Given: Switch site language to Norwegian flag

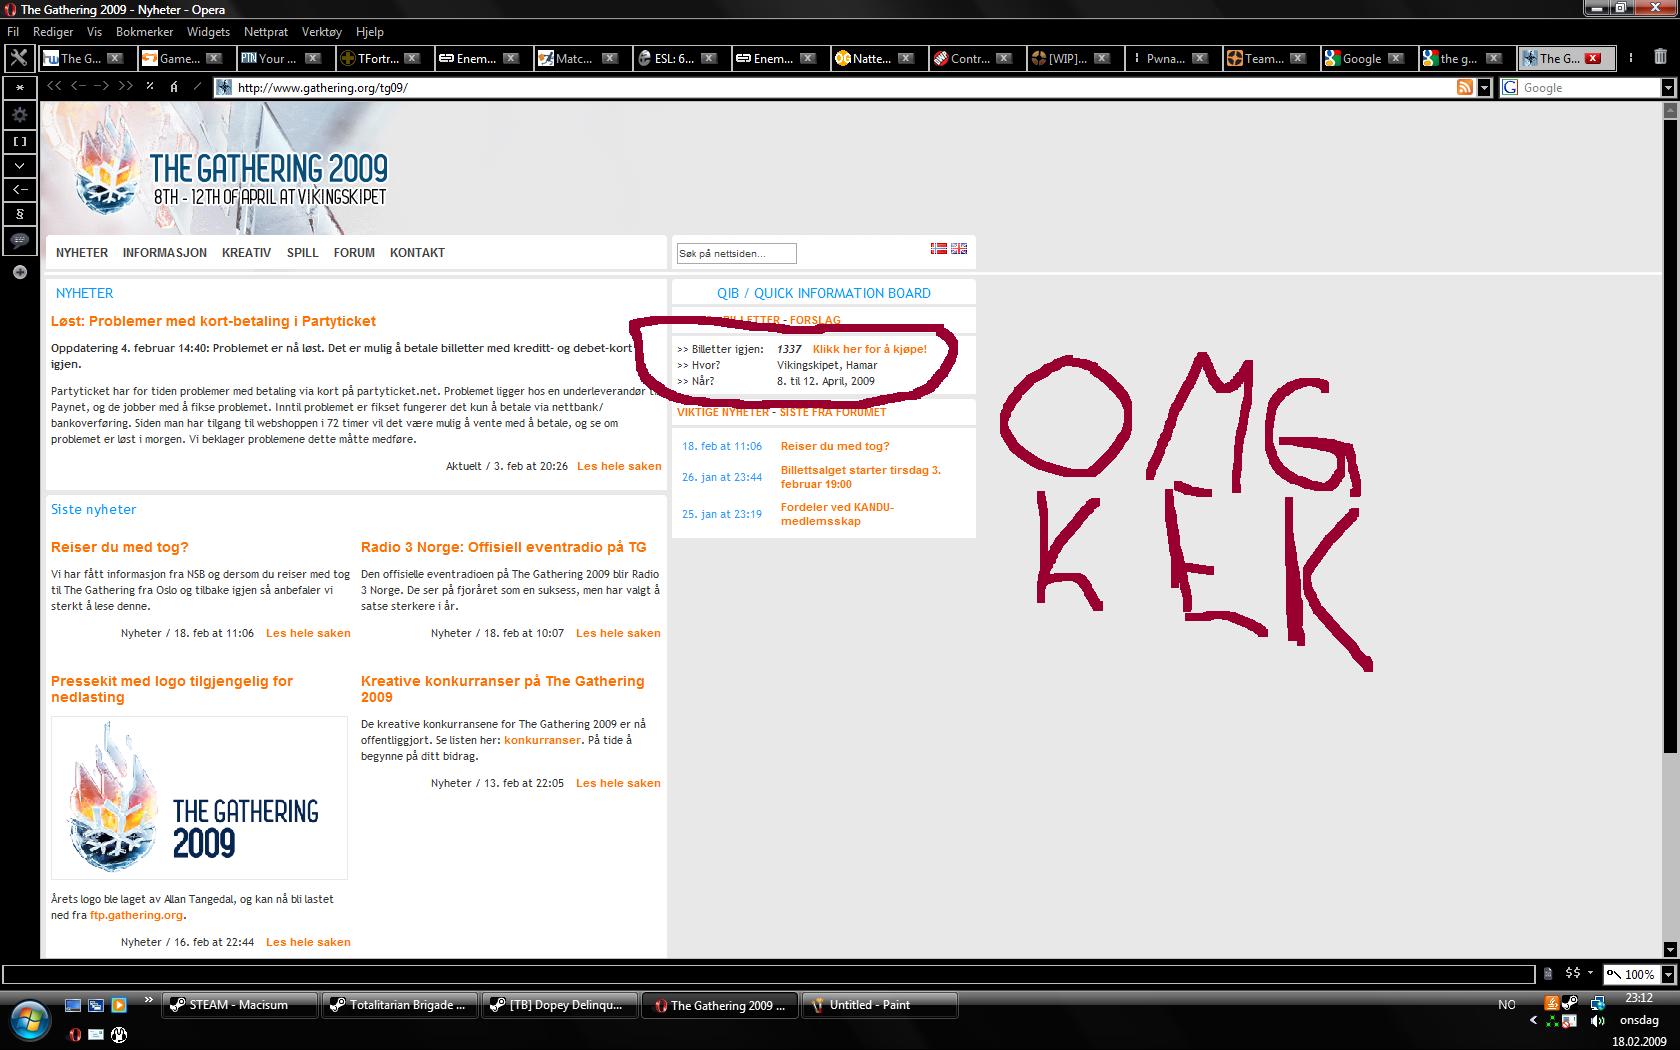Looking at the screenshot, I should (938, 248).
